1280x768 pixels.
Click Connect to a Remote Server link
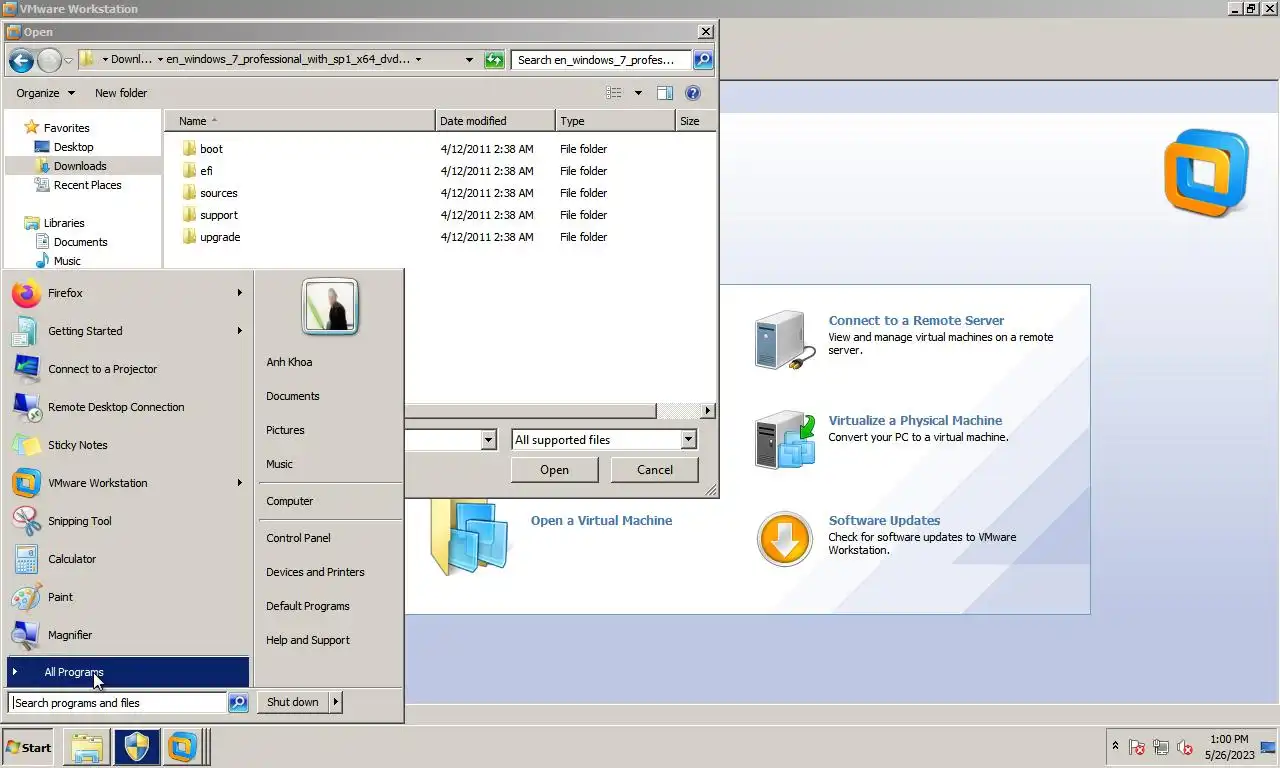[x=916, y=321]
